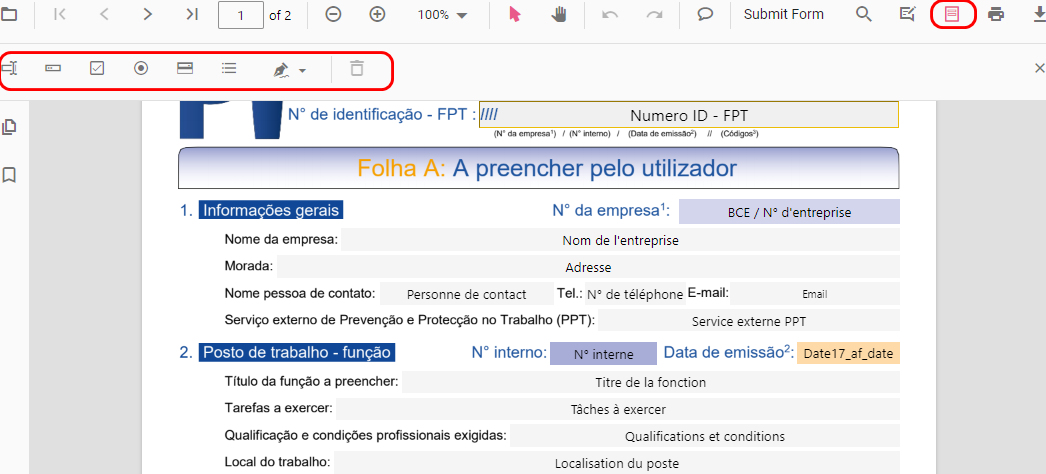Add a list box form field

click(229, 68)
